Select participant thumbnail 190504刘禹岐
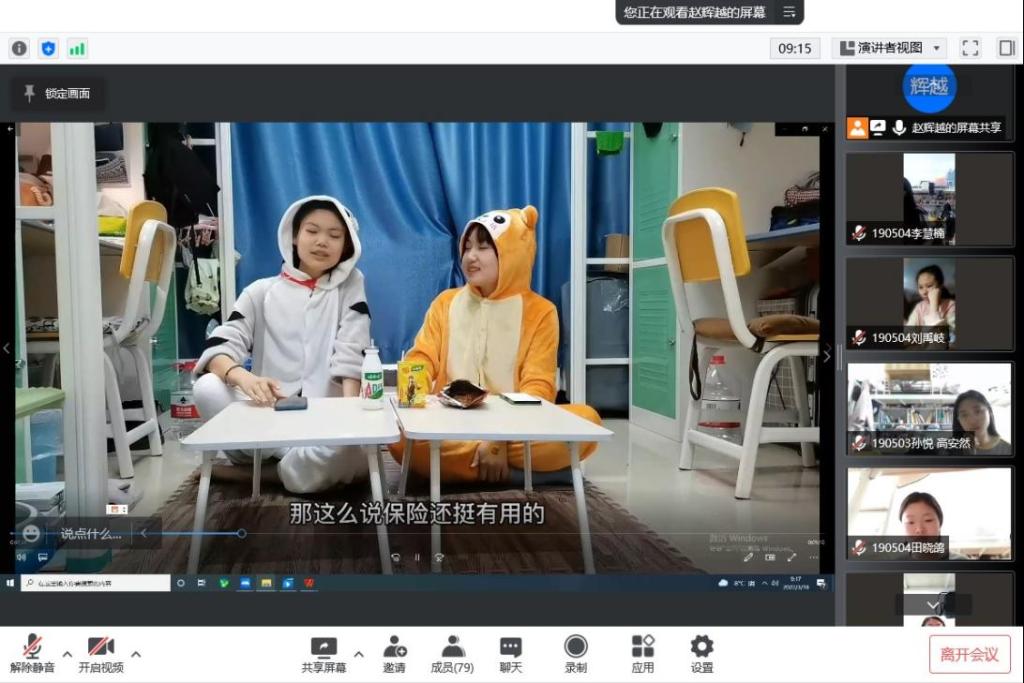The height and width of the screenshot is (683, 1024). 929,304
